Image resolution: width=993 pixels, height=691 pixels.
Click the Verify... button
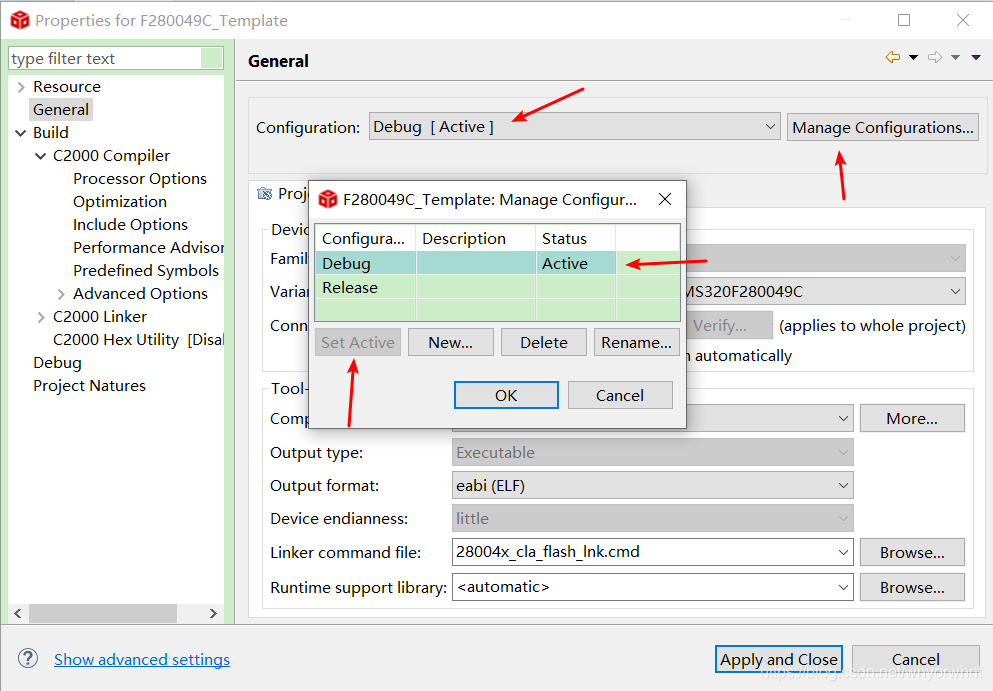point(728,325)
